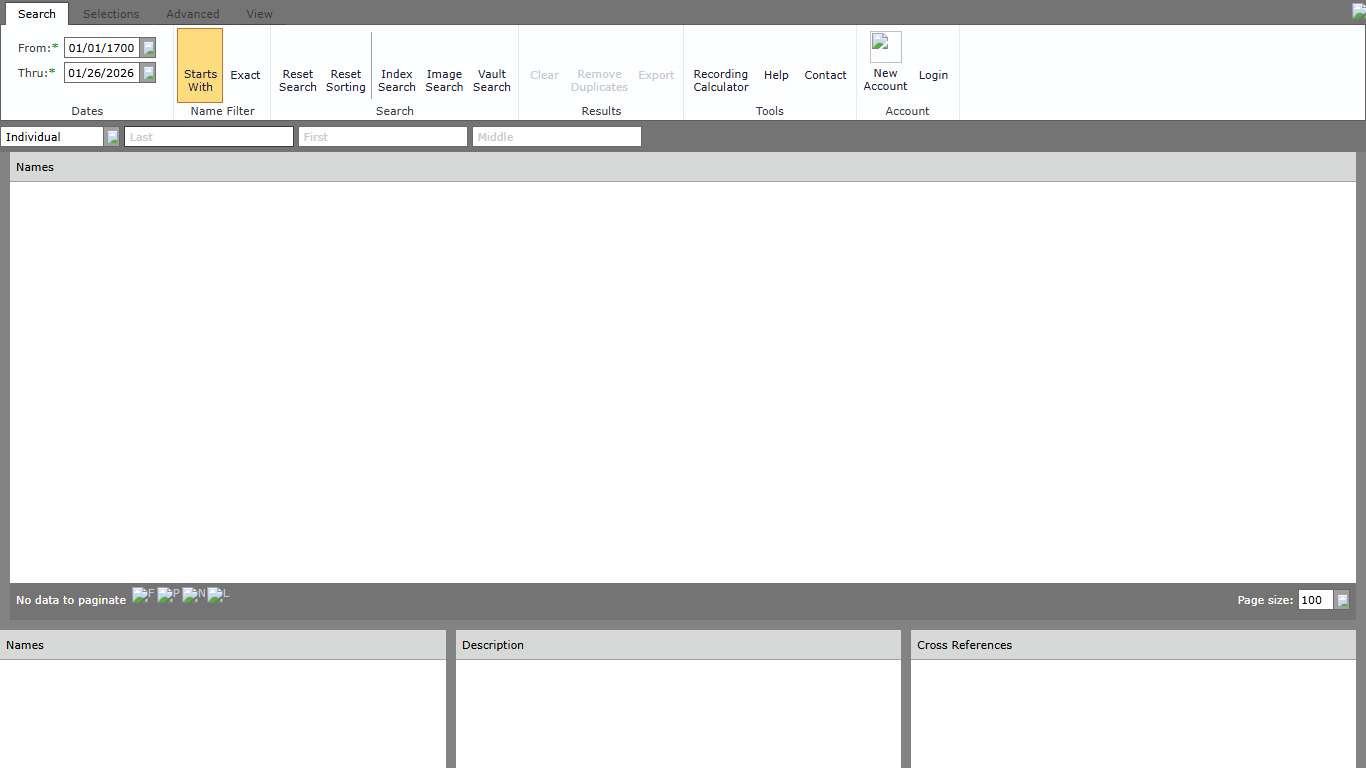Viewport: 1366px width, 768px height.
Task: Open the Advanced tab
Action: 193,14
